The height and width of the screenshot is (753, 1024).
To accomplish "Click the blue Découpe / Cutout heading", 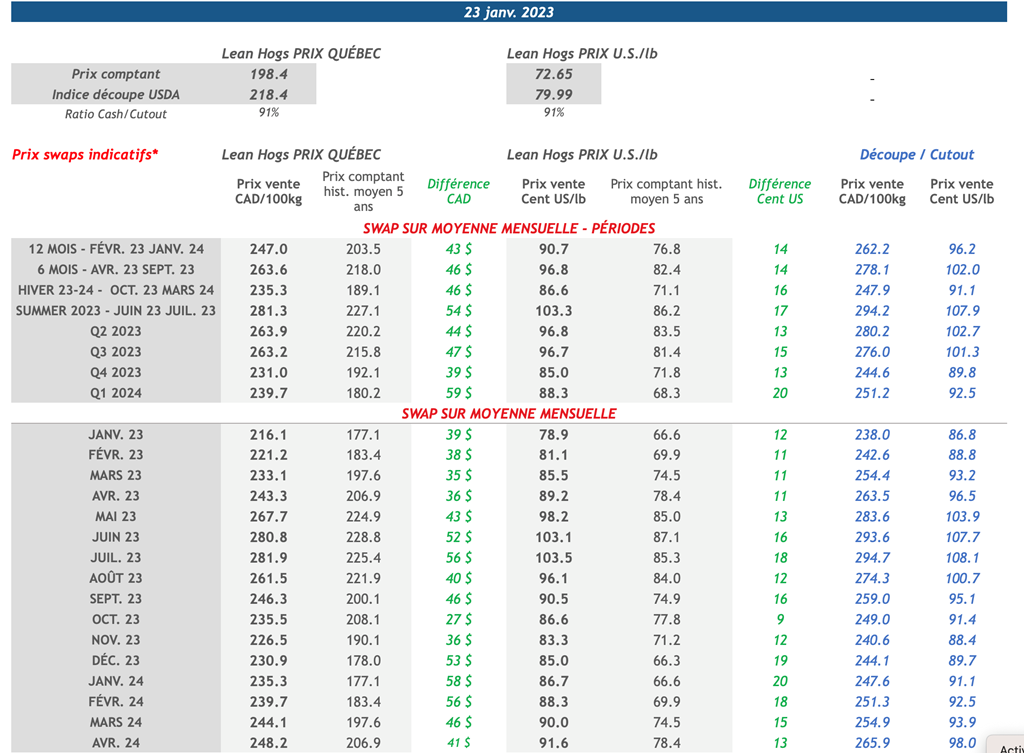I will pos(916,155).
